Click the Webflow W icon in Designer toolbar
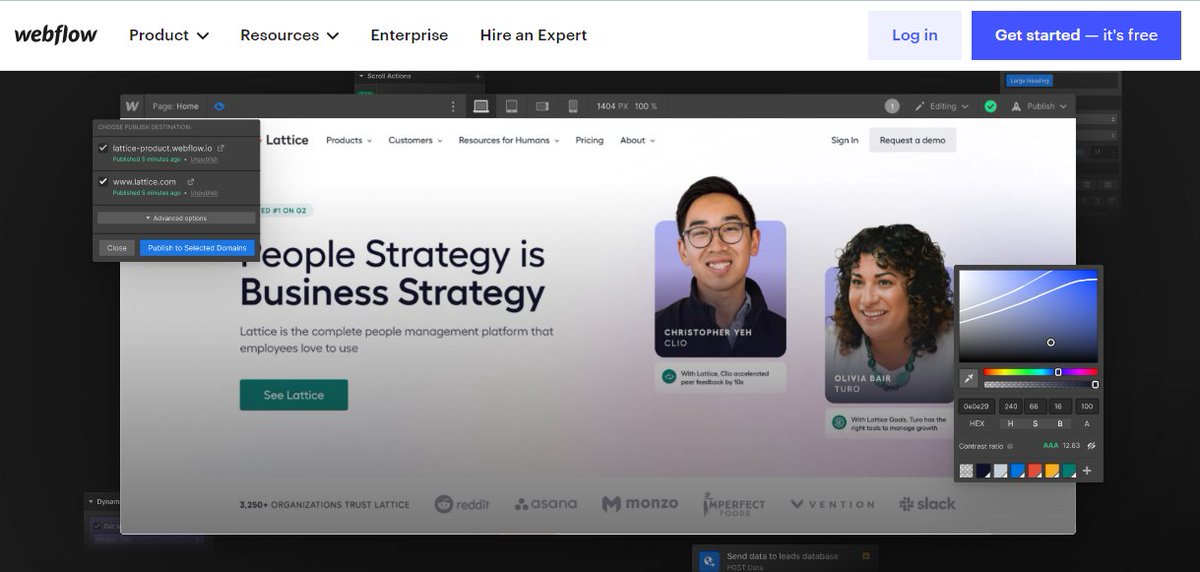The width and height of the screenshot is (1200, 572). point(132,106)
